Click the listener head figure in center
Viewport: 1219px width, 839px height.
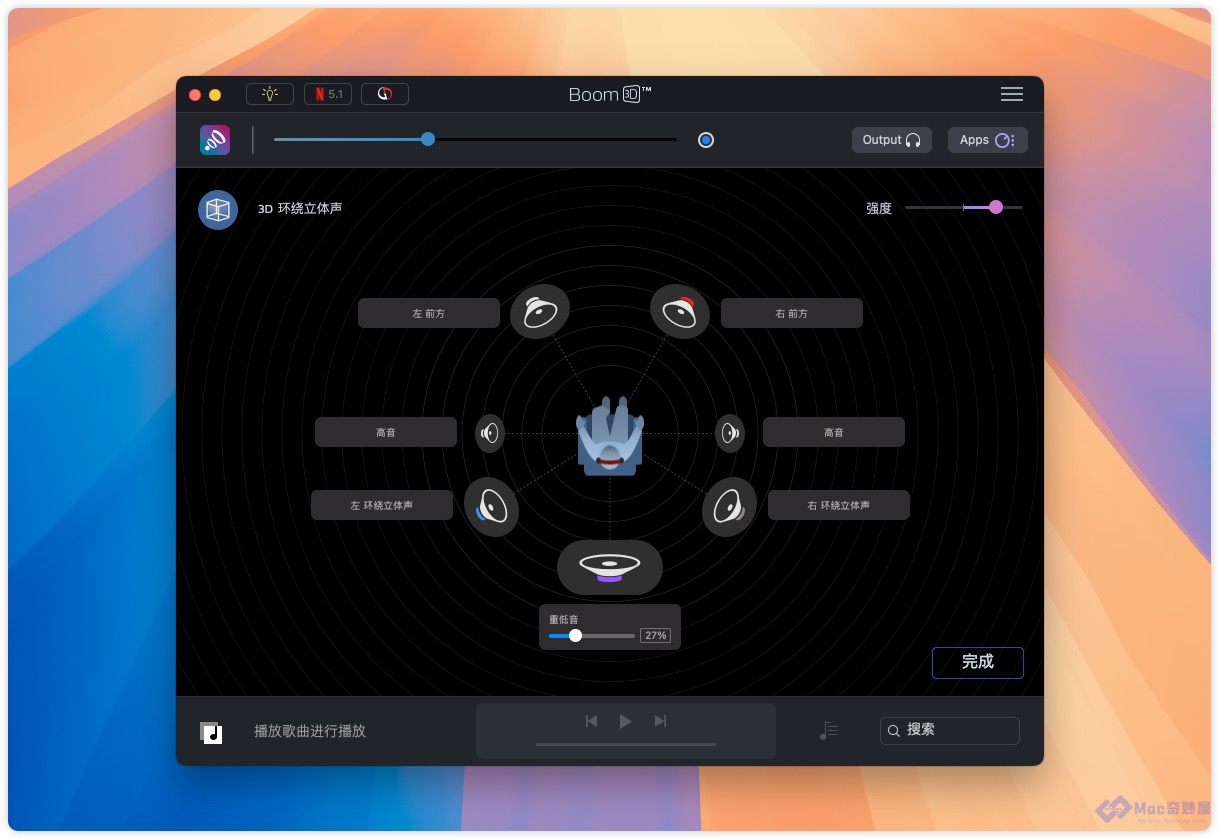tap(609, 436)
